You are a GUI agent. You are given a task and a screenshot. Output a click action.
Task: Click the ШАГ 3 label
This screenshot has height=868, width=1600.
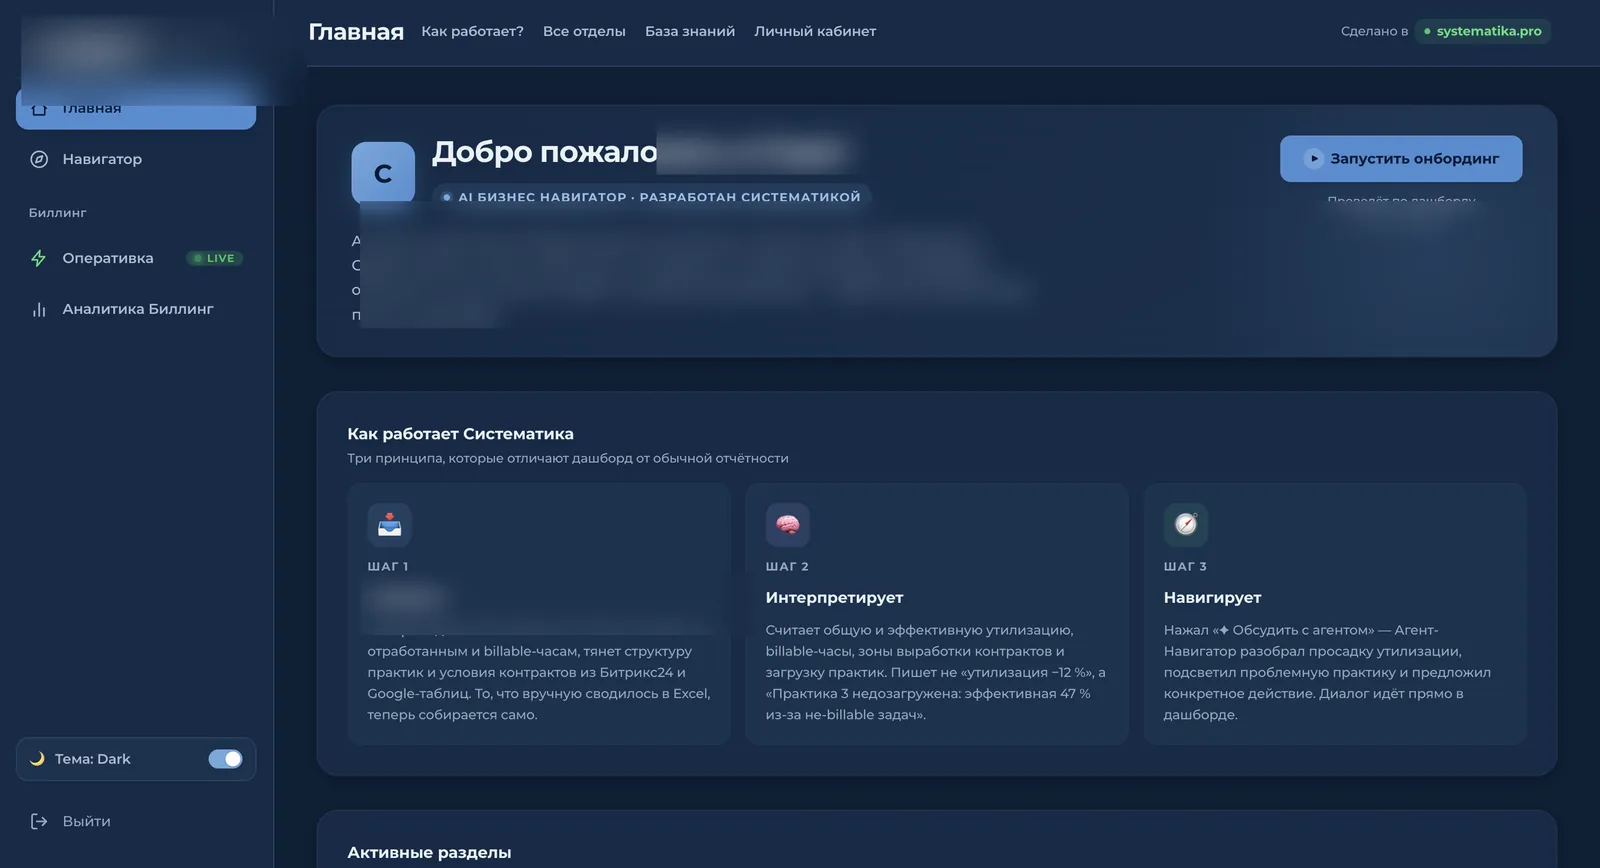1185,566
